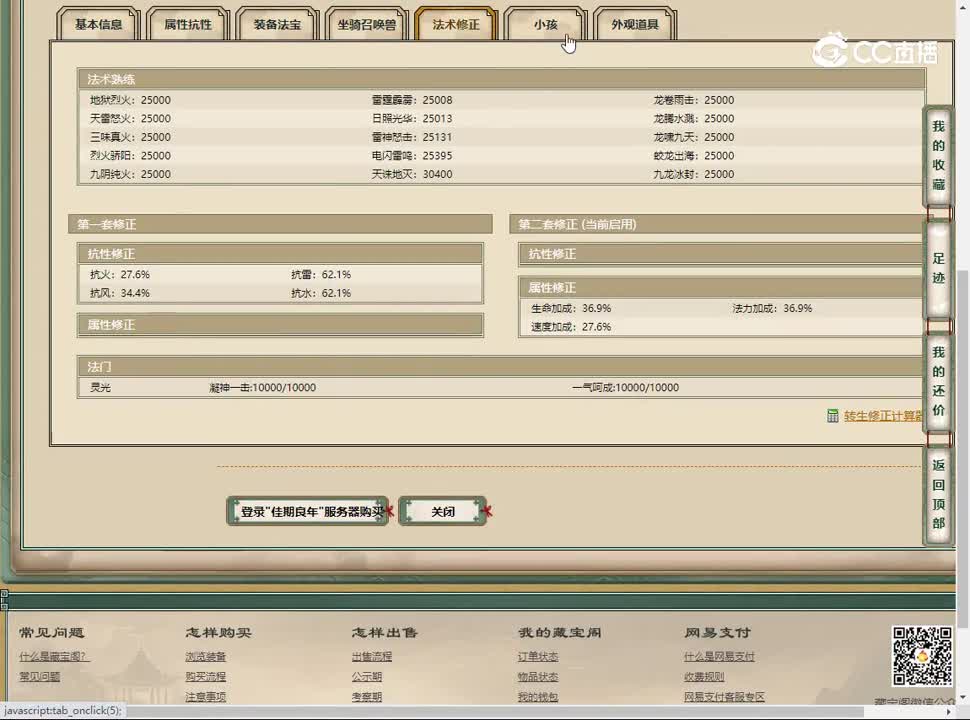Open the 坐骑召唤兽 tab
This screenshot has height=720, width=970.
point(366,25)
